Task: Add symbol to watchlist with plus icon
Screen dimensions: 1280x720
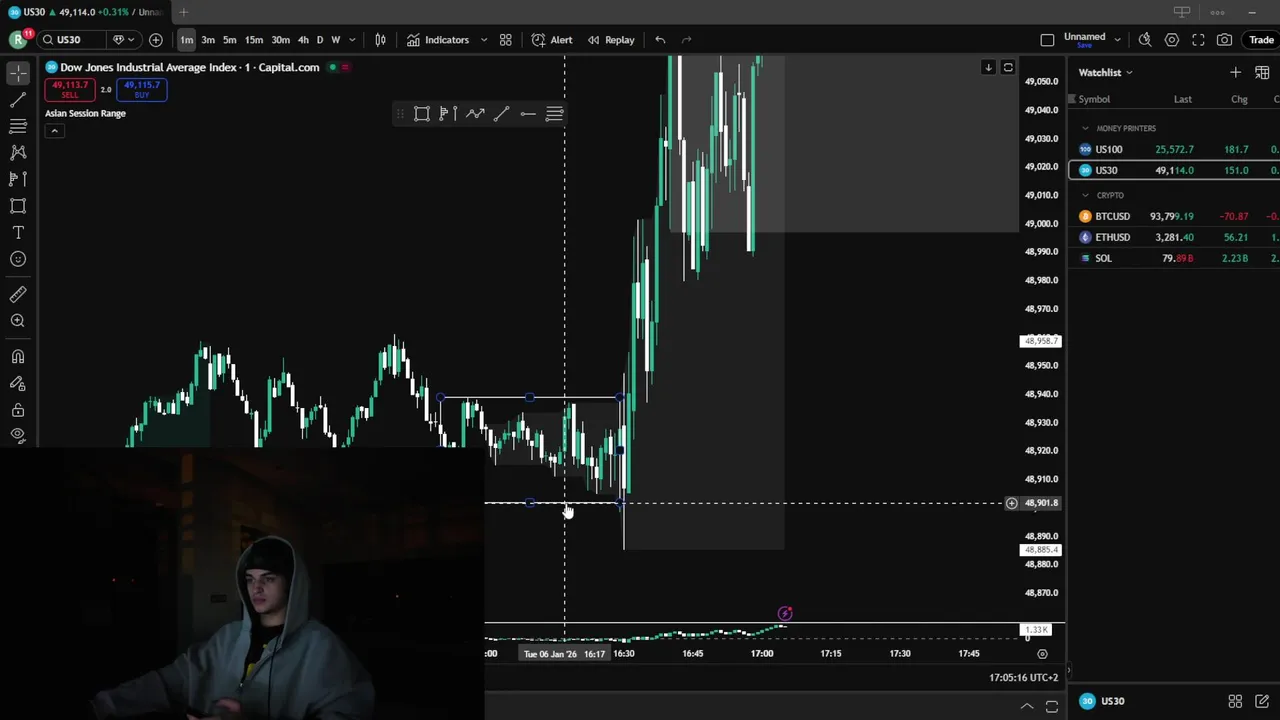Action: 1236,72
